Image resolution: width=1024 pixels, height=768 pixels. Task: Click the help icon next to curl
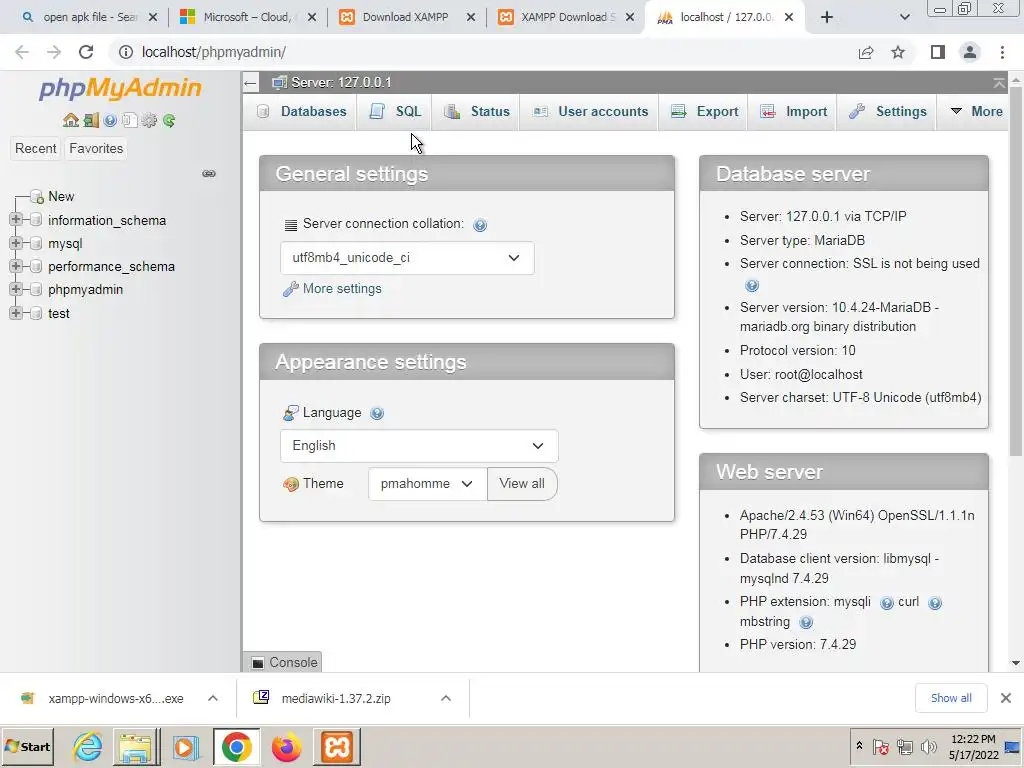pyautogui.click(x=935, y=603)
